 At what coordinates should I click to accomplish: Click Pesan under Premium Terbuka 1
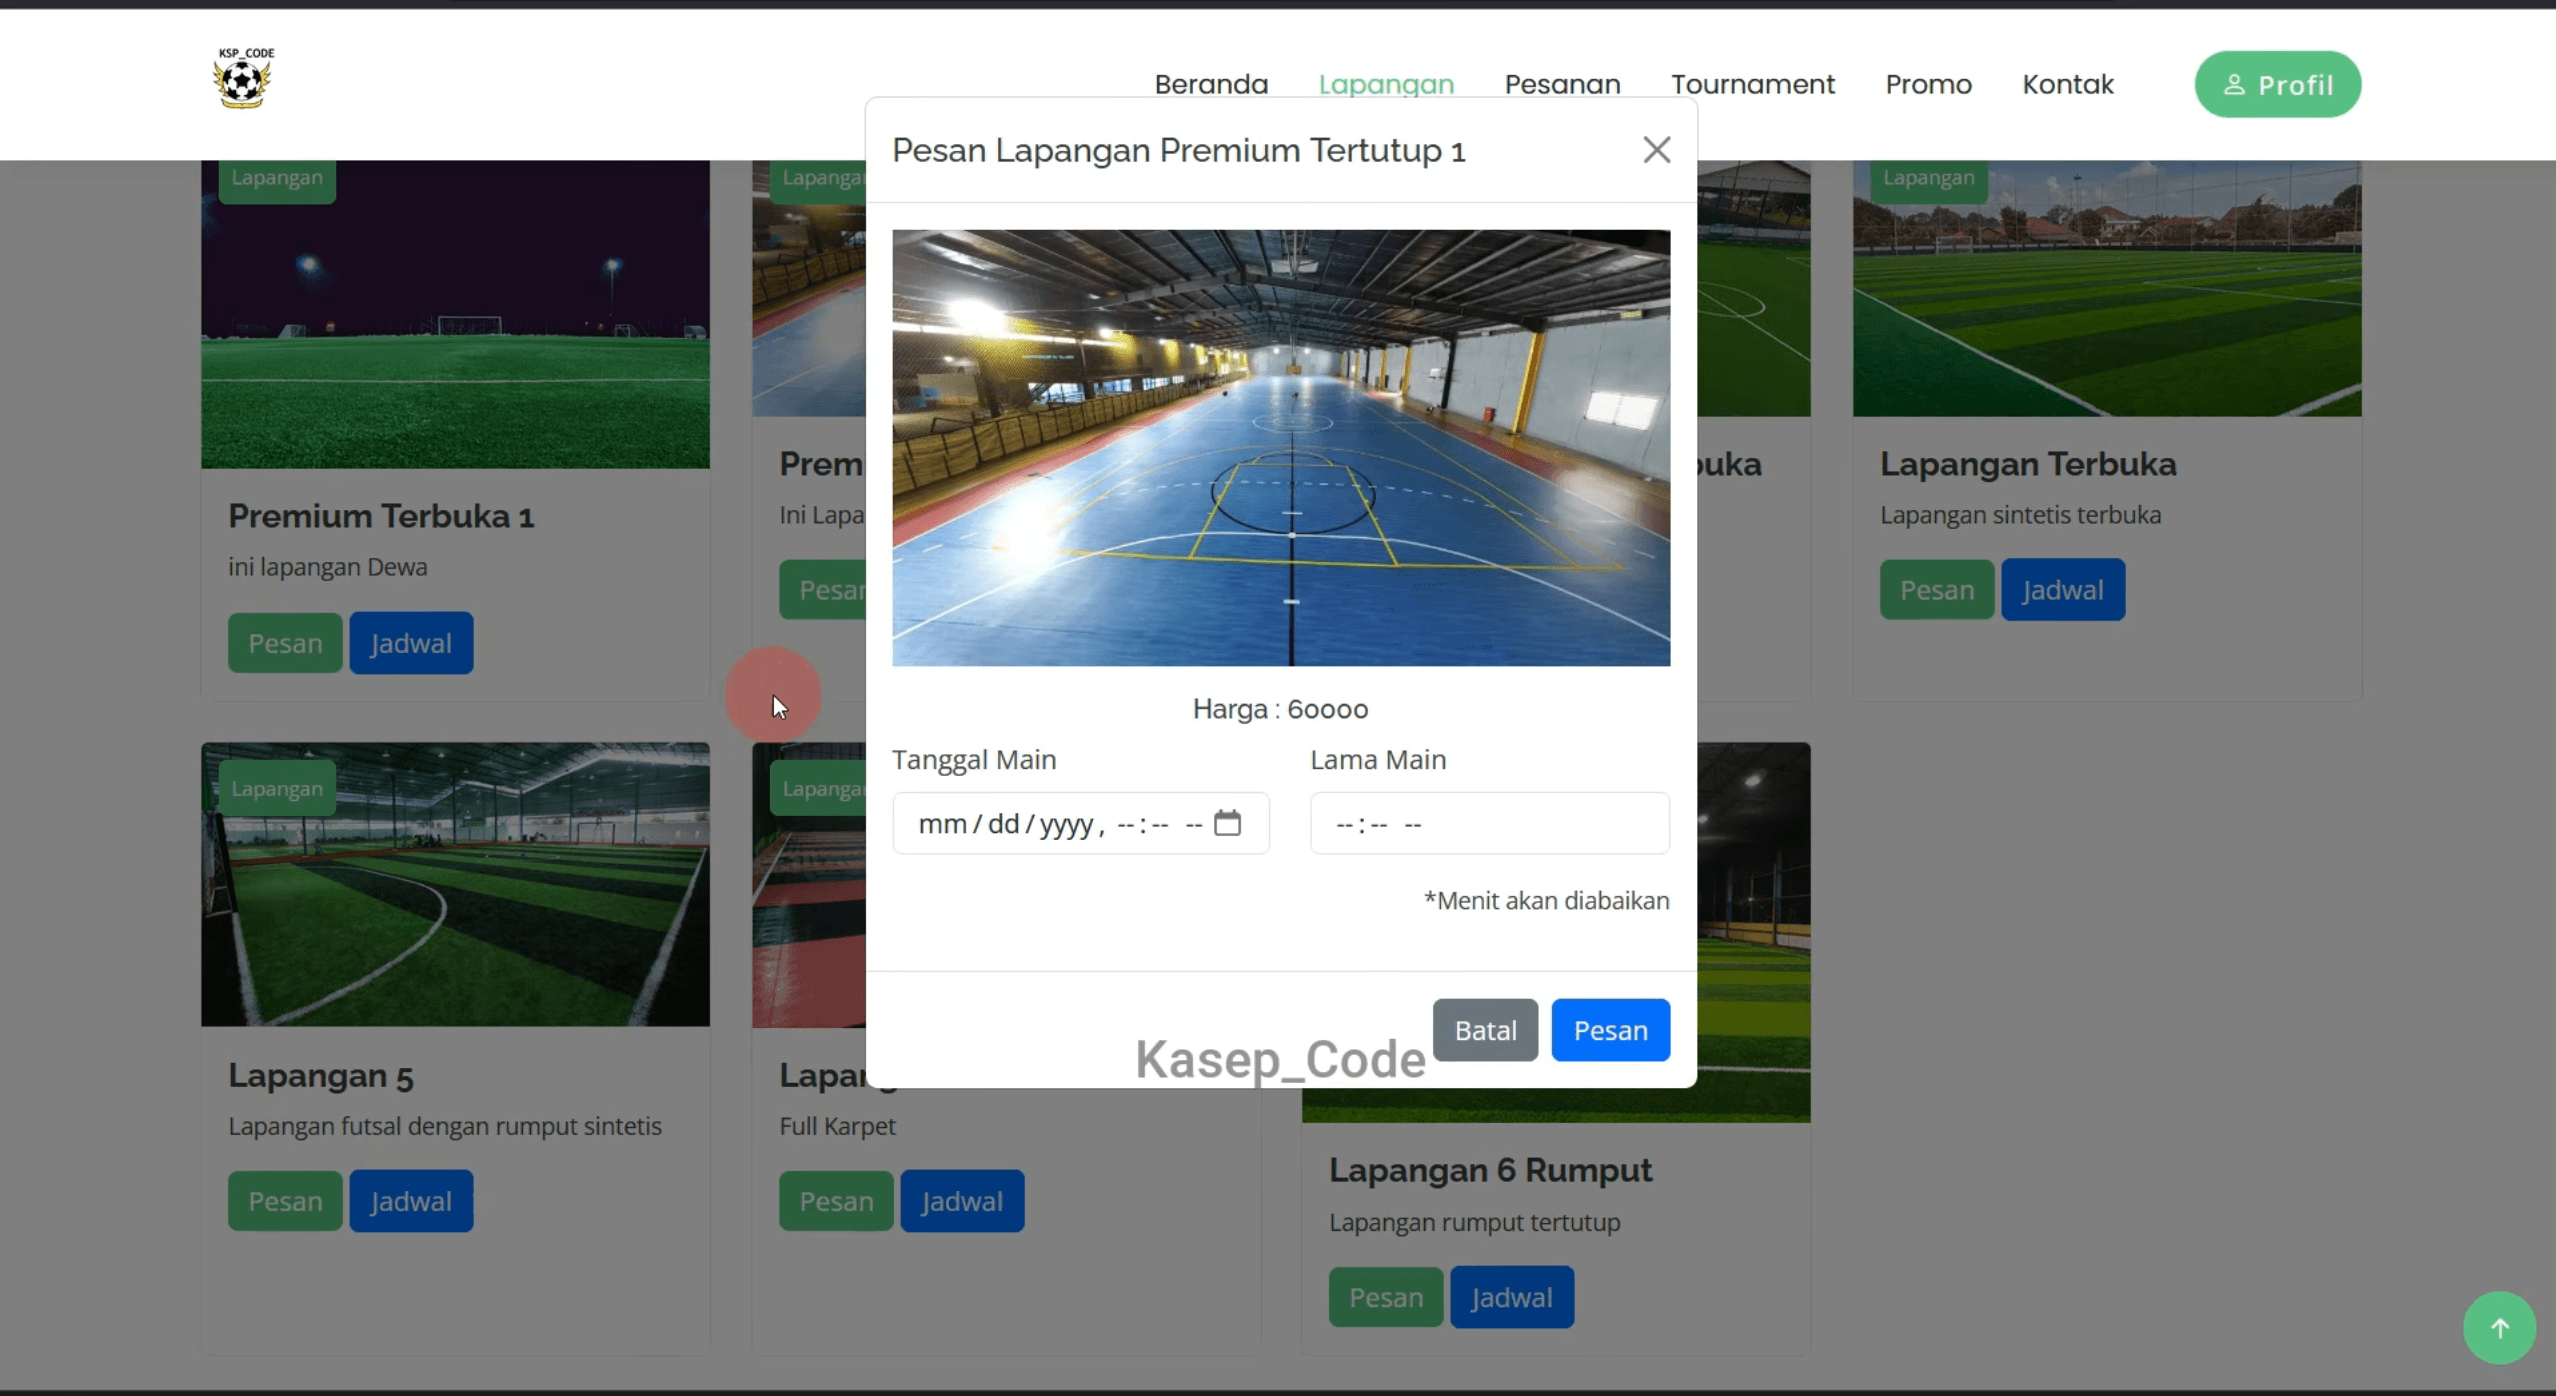click(x=285, y=643)
